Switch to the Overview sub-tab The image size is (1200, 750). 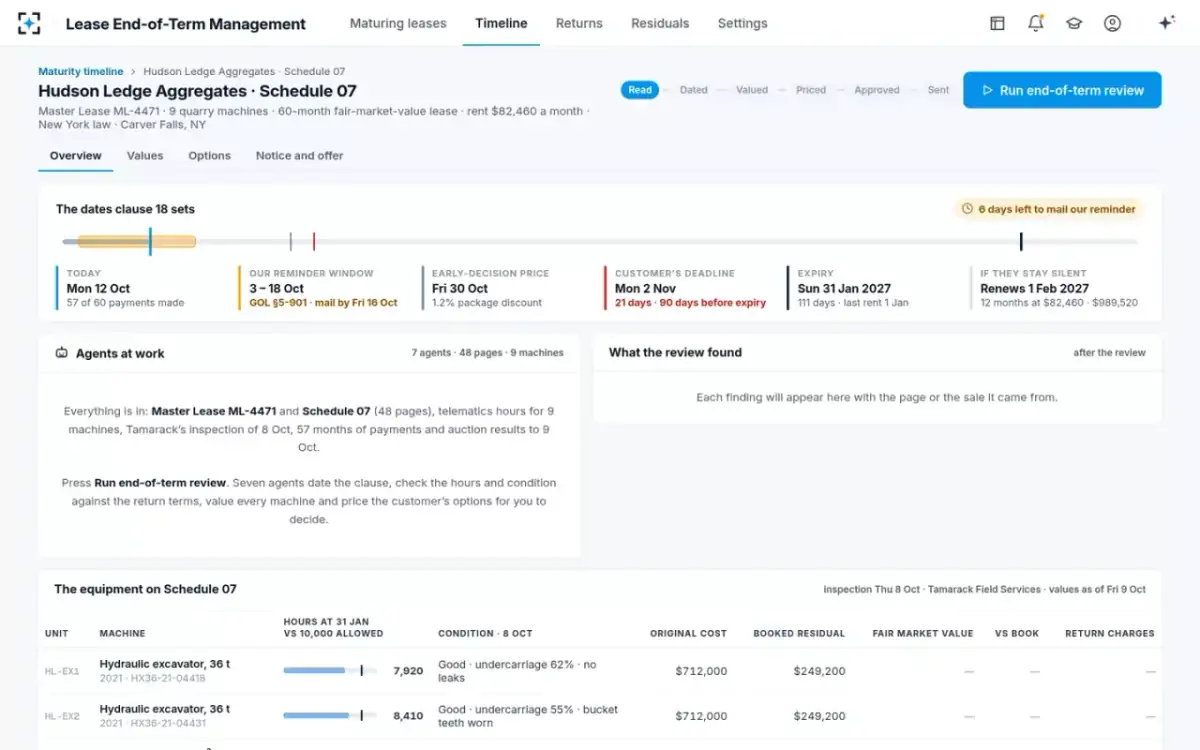(x=76, y=156)
